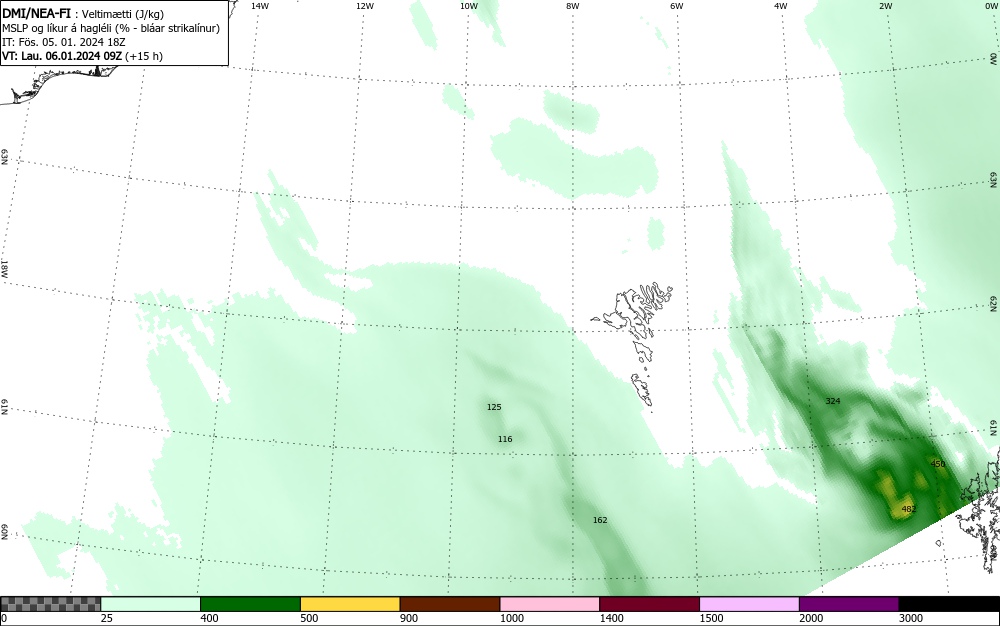This screenshot has height=626, width=1000.
Task: Click the brown 900 legend swatch
Action: pyautogui.click(x=450, y=604)
